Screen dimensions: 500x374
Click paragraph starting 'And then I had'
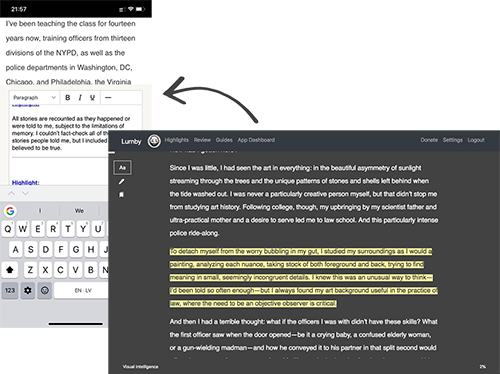303,335
